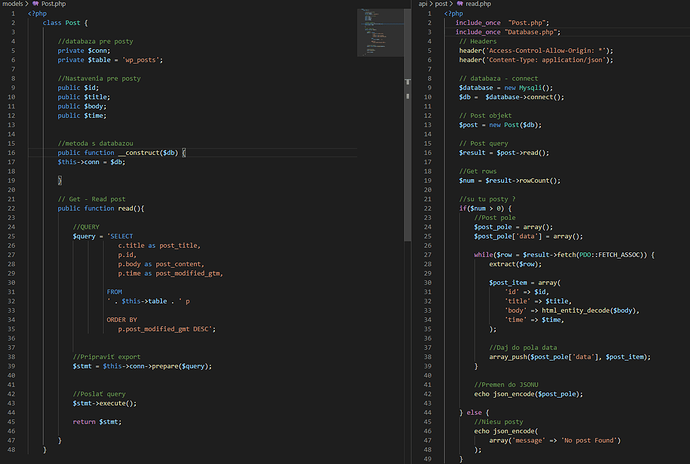
Task: Click 'p.time as post_modified_gtm,' in query
Action: click(170, 273)
